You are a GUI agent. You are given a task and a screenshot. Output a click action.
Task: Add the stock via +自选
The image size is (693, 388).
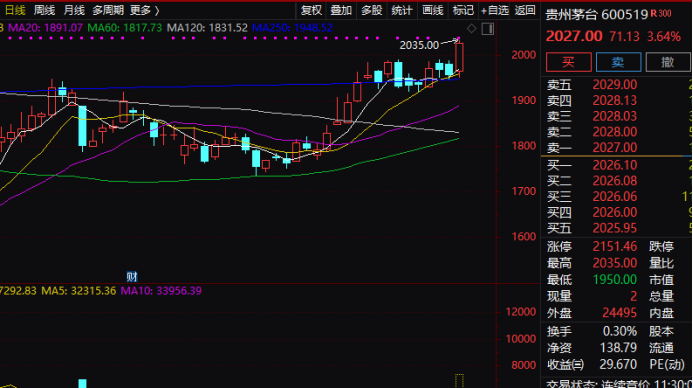tap(495, 10)
